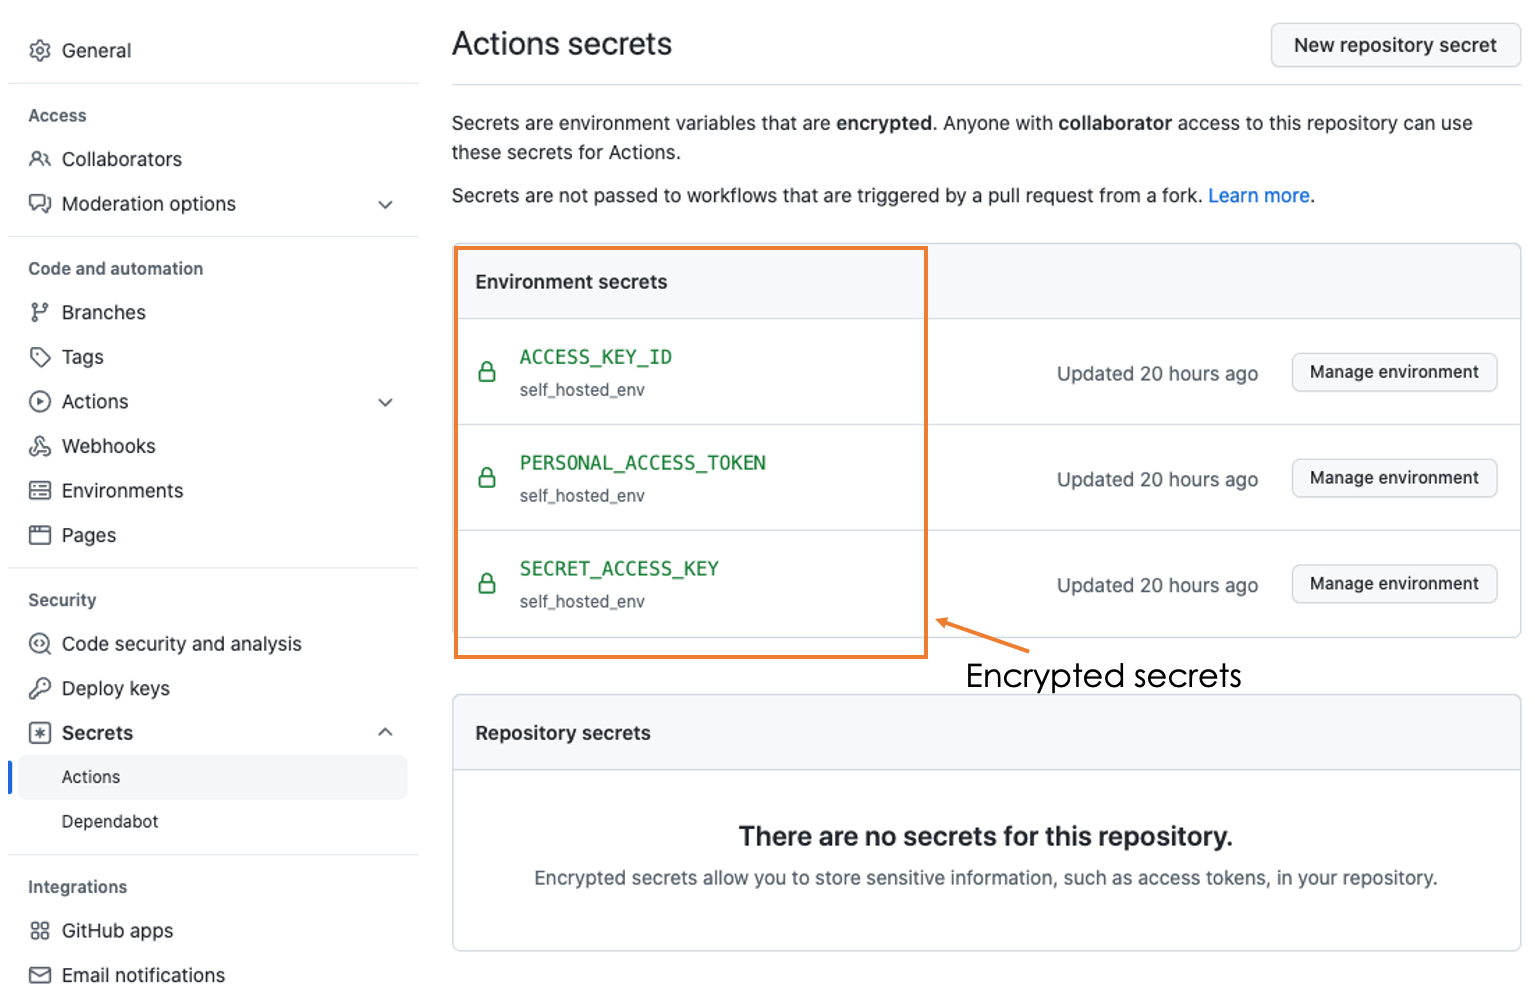This screenshot has height=995, width=1535.
Task: Click the Pages browser icon
Action: pos(40,535)
